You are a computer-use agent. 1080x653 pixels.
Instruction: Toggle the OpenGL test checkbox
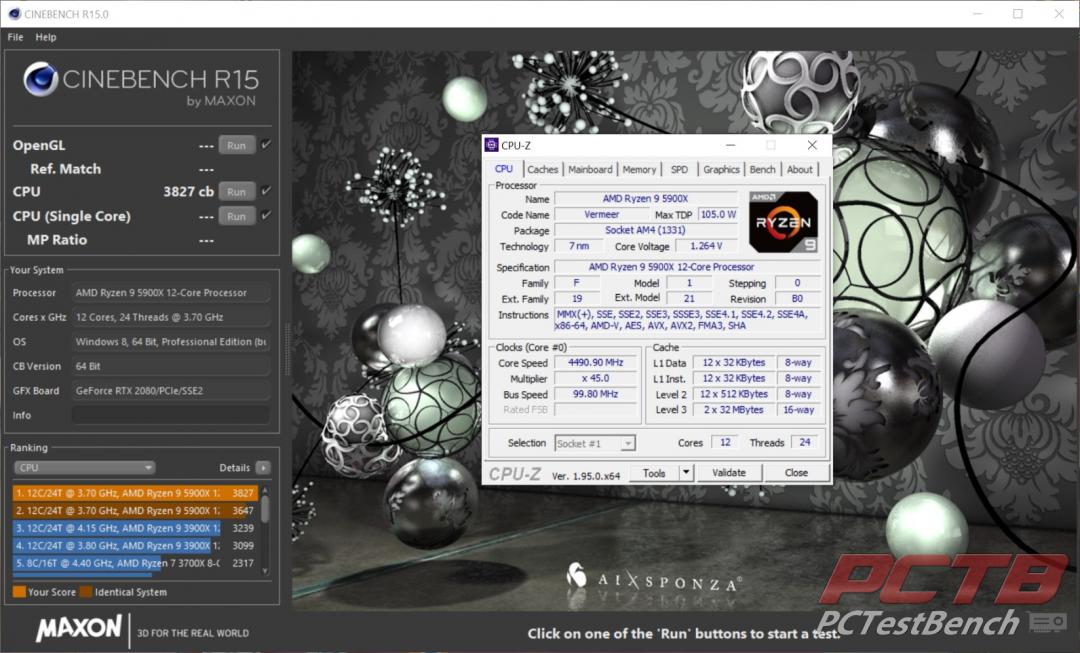pos(266,145)
